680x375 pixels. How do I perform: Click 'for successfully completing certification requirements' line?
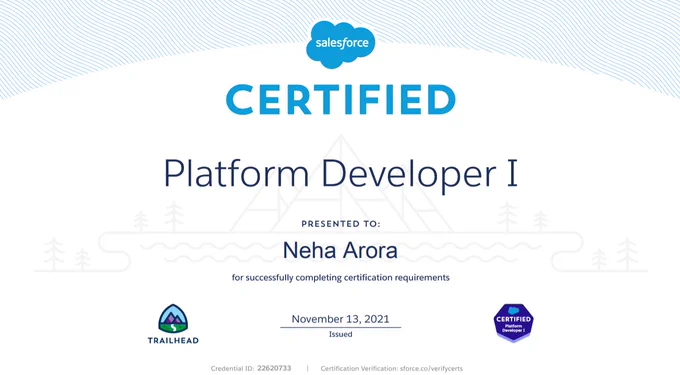tap(340, 277)
